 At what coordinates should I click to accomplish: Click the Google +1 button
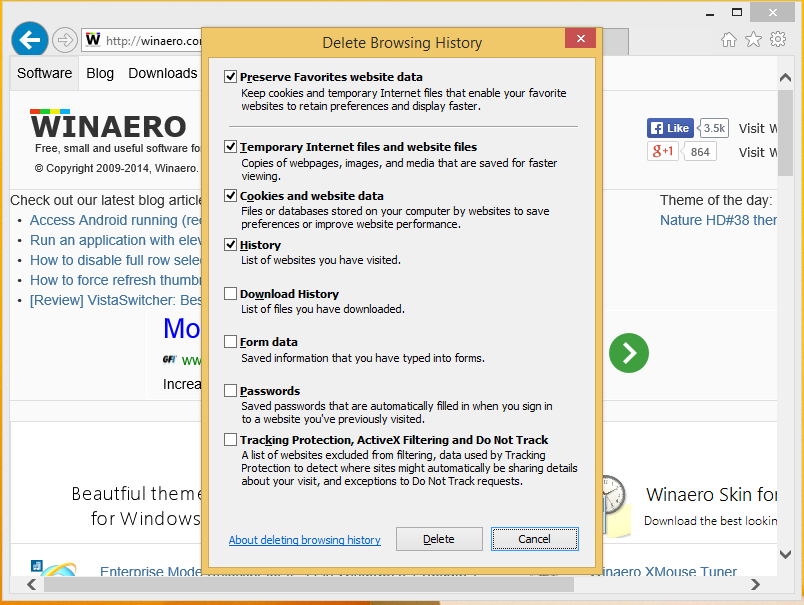[662, 151]
